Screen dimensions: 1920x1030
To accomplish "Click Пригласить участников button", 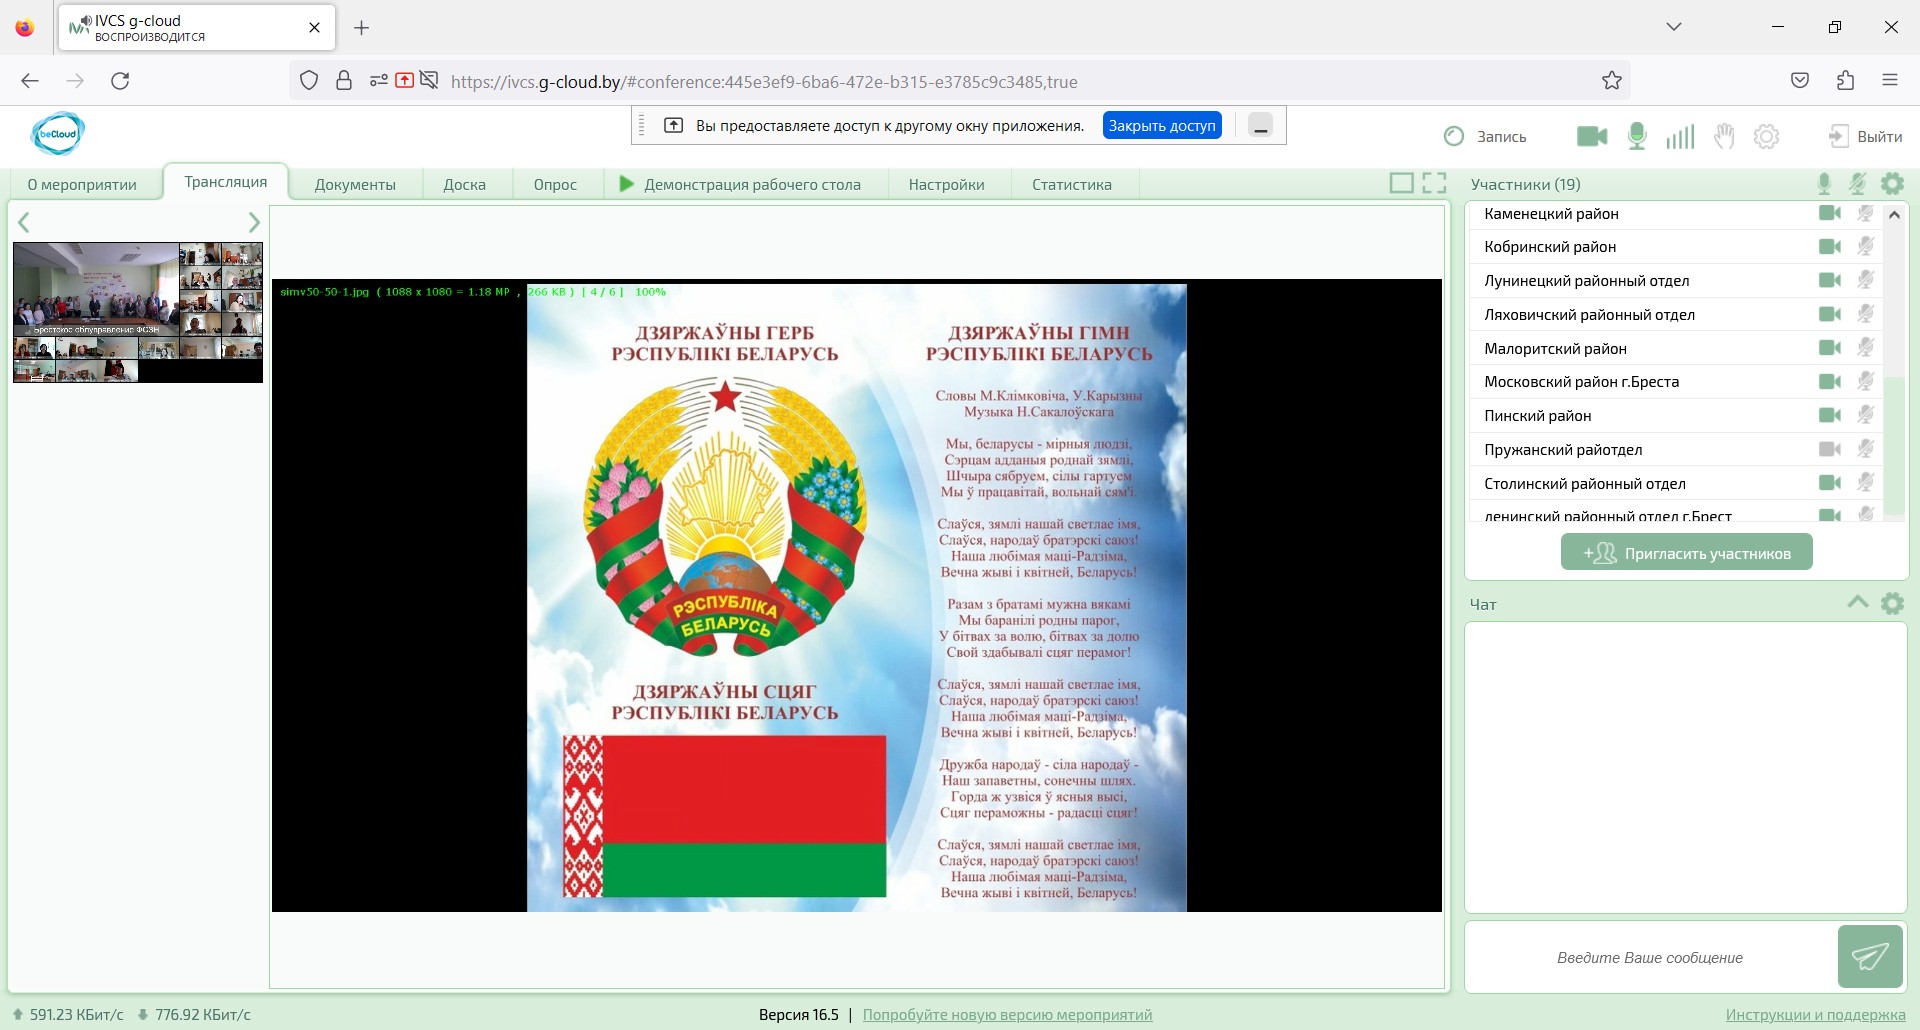I will tap(1686, 552).
